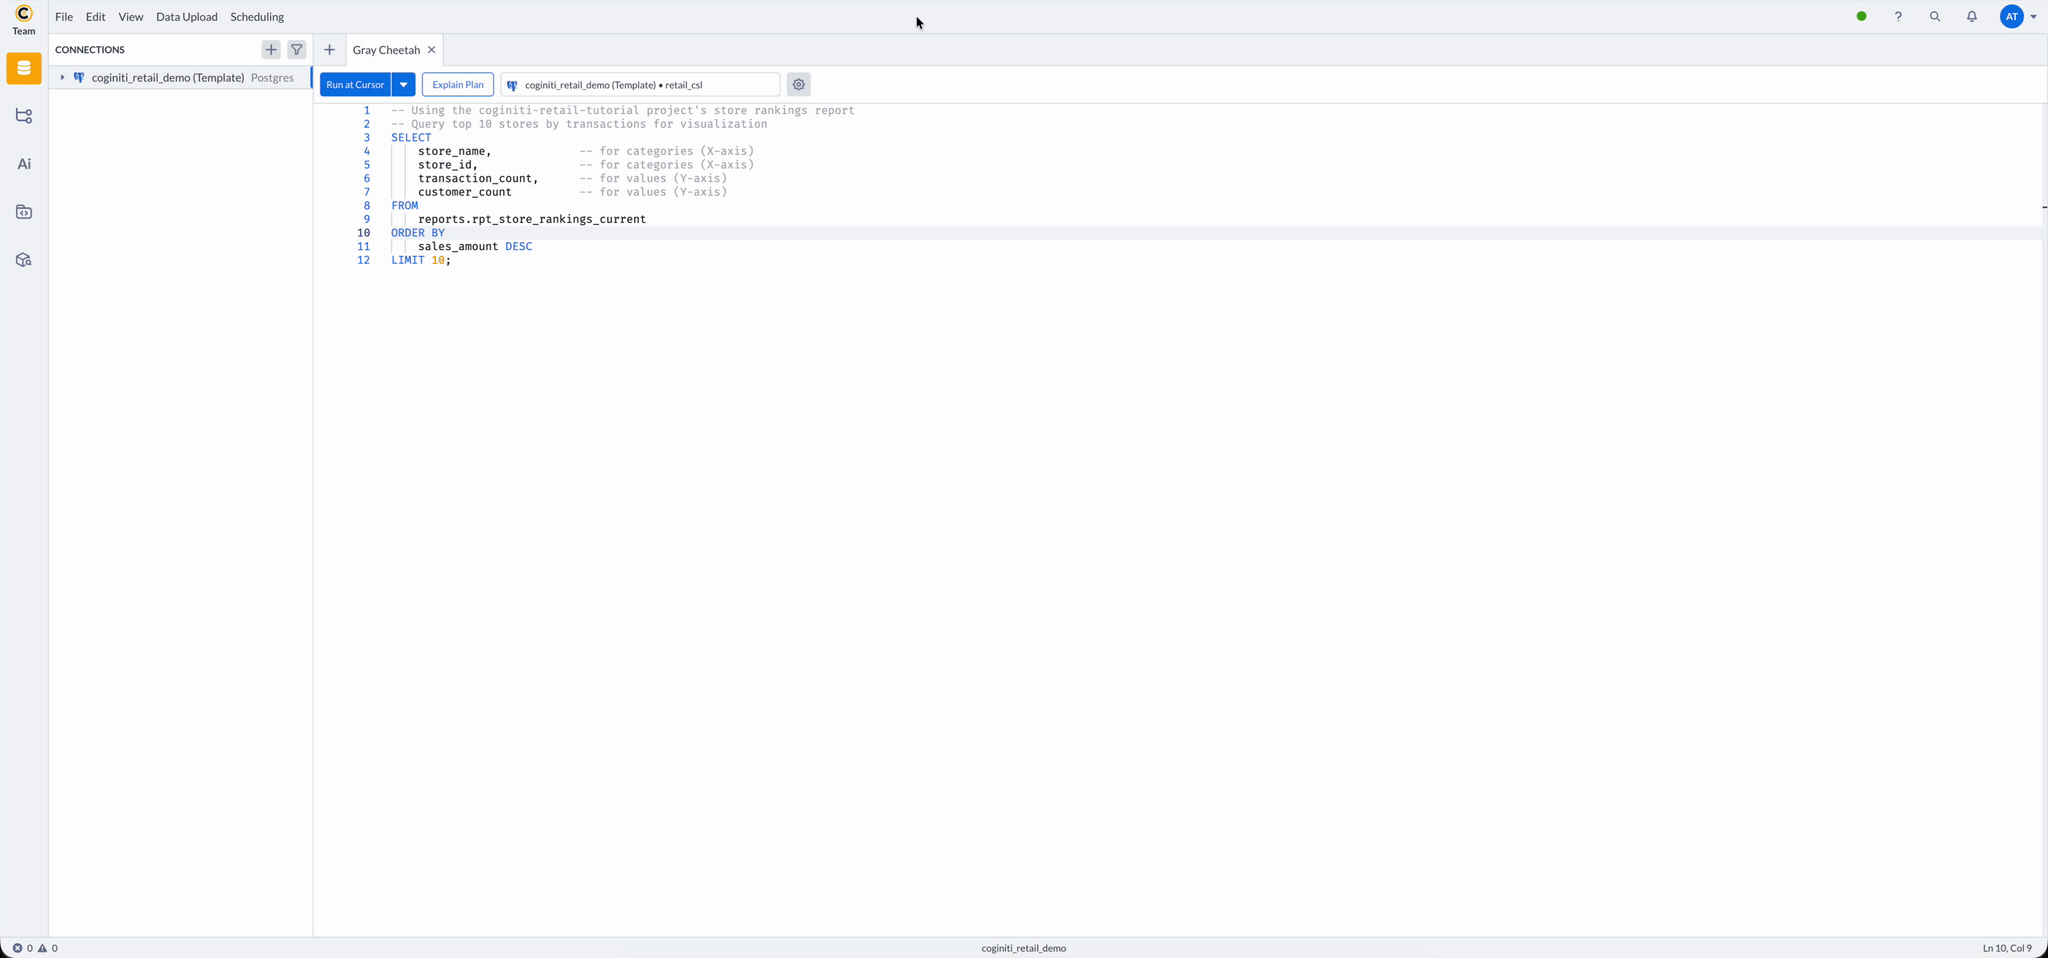Open the notifications bell
Image resolution: width=2048 pixels, height=958 pixels.
(x=1970, y=16)
